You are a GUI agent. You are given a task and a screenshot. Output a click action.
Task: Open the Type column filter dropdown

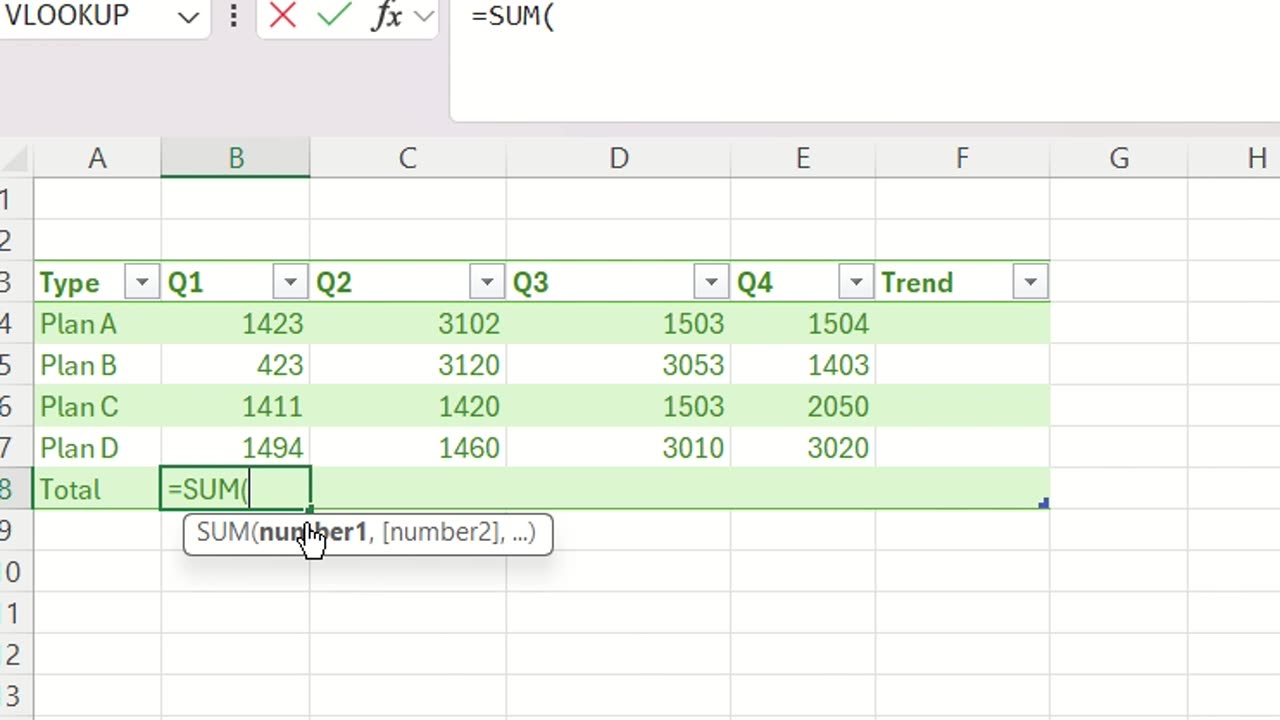click(x=142, y=283)
